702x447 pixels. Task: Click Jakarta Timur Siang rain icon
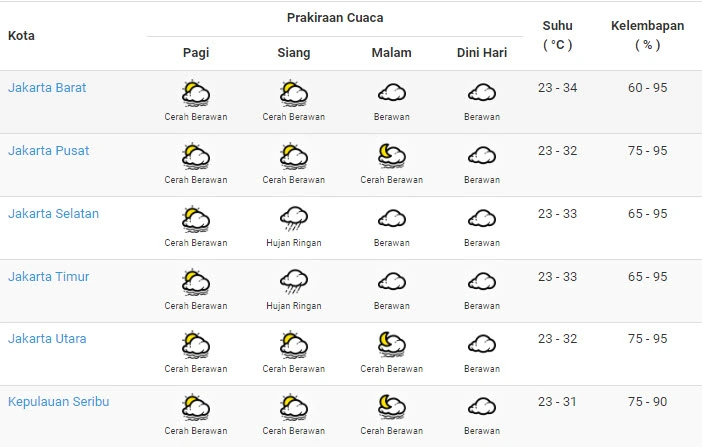pos(294,282)
